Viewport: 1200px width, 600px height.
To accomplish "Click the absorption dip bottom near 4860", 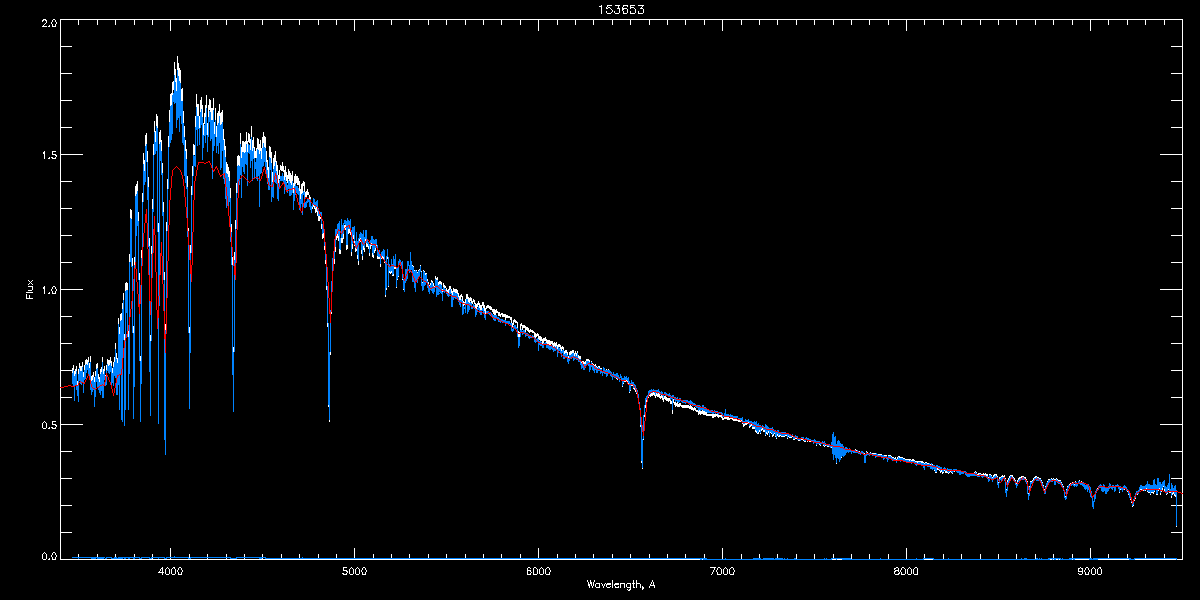I will click(x=329, y=418).
